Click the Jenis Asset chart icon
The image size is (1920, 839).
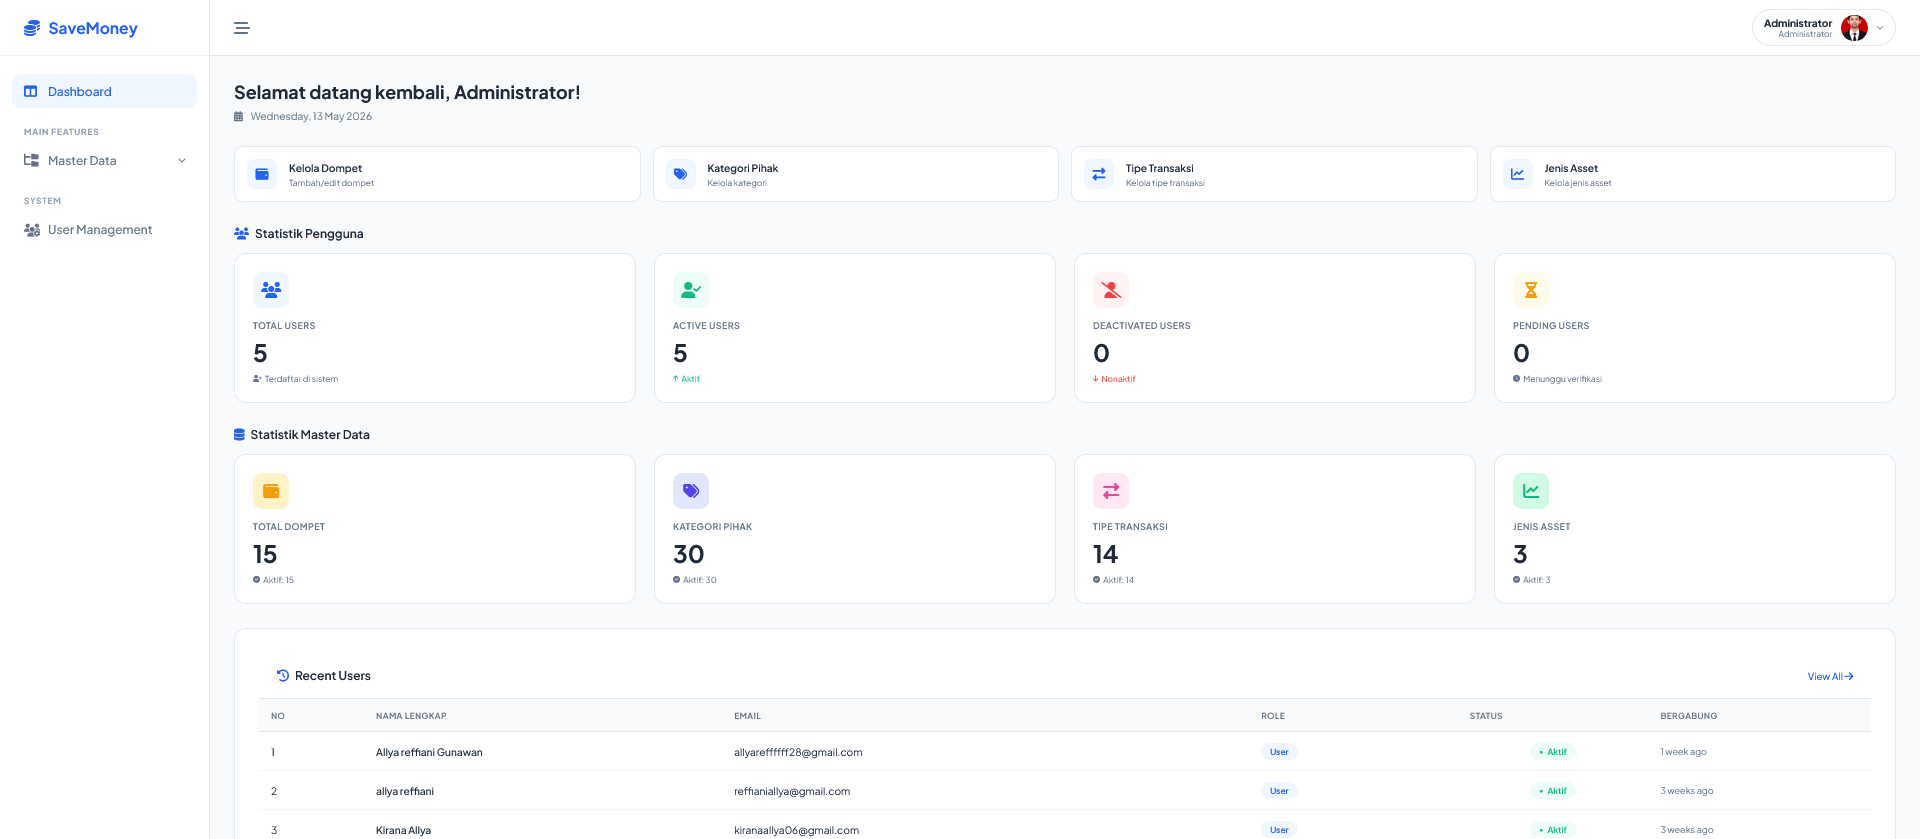tap(1518, 174)
